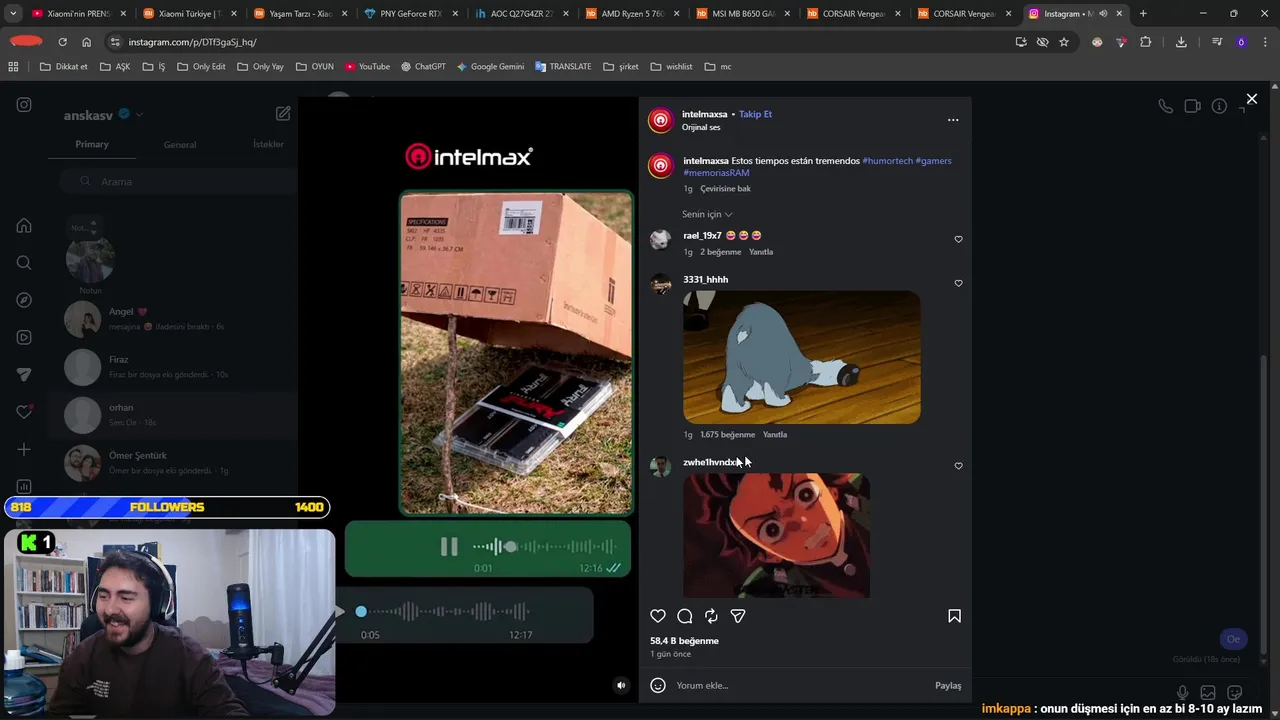Start video call with camera icon

[1192, 106]
